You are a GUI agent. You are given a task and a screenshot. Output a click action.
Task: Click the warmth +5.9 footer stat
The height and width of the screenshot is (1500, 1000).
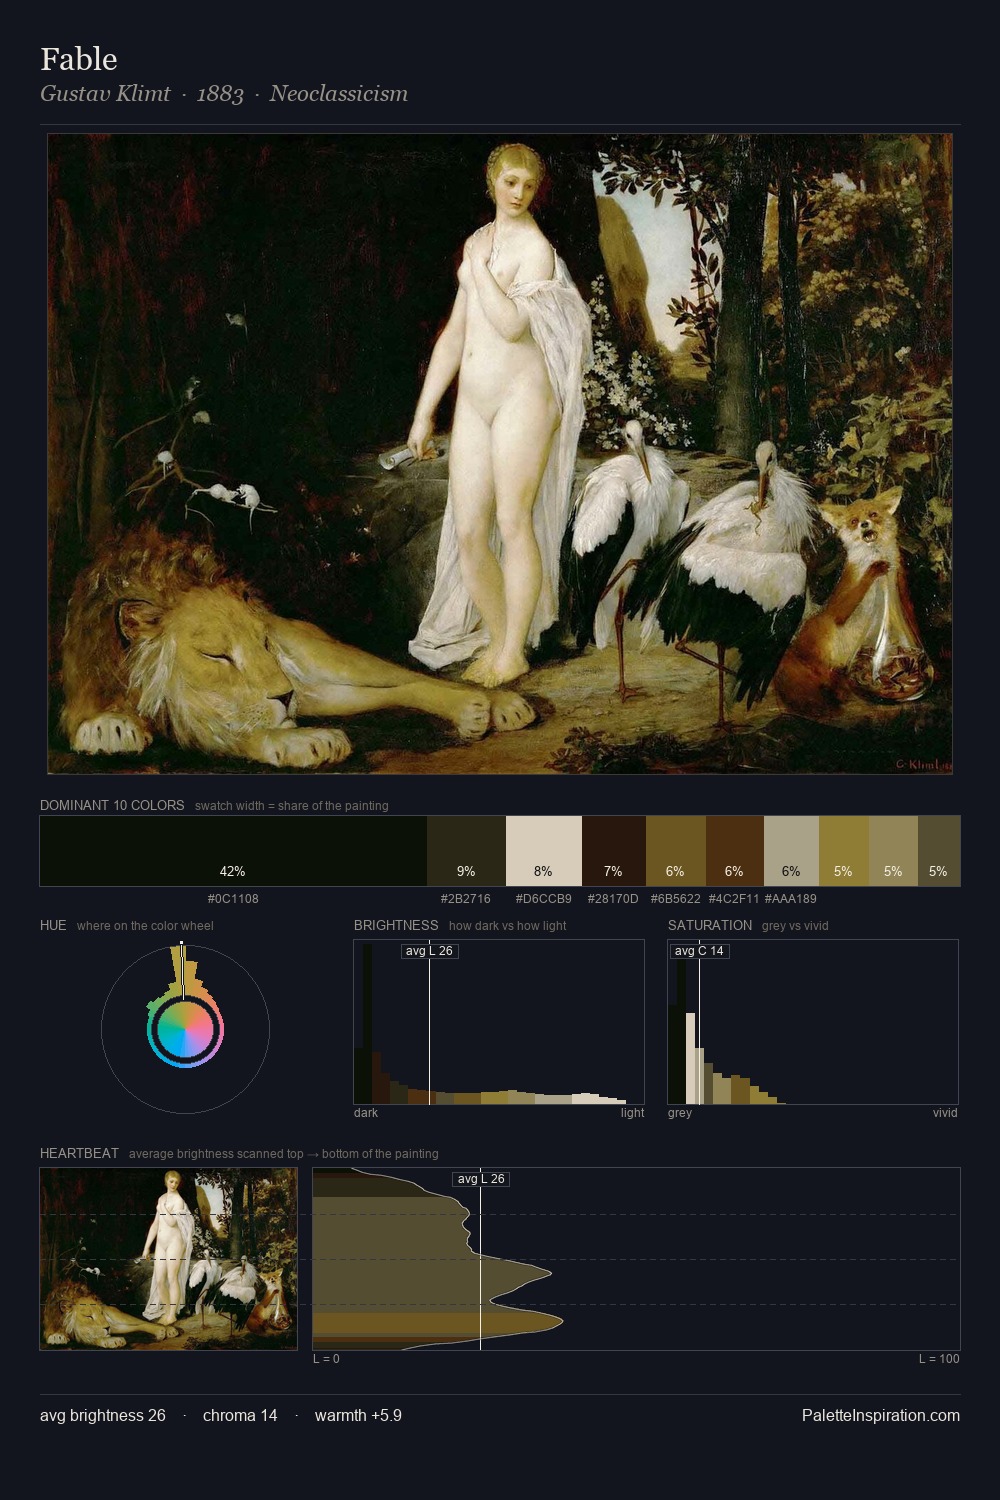[358, 1415]
